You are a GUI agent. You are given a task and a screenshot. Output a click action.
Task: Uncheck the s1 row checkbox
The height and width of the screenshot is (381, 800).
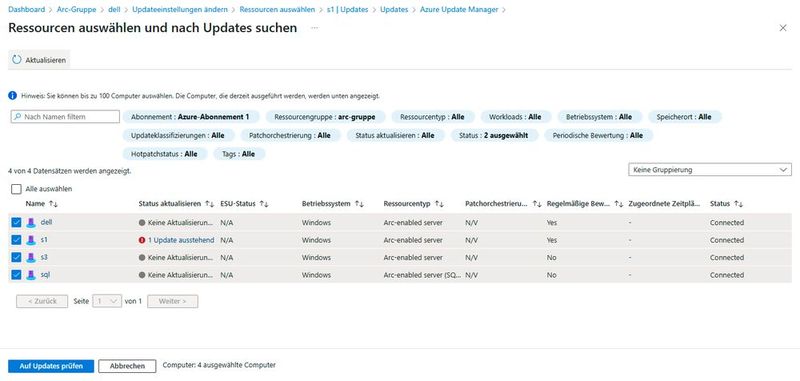pos(16,240)
